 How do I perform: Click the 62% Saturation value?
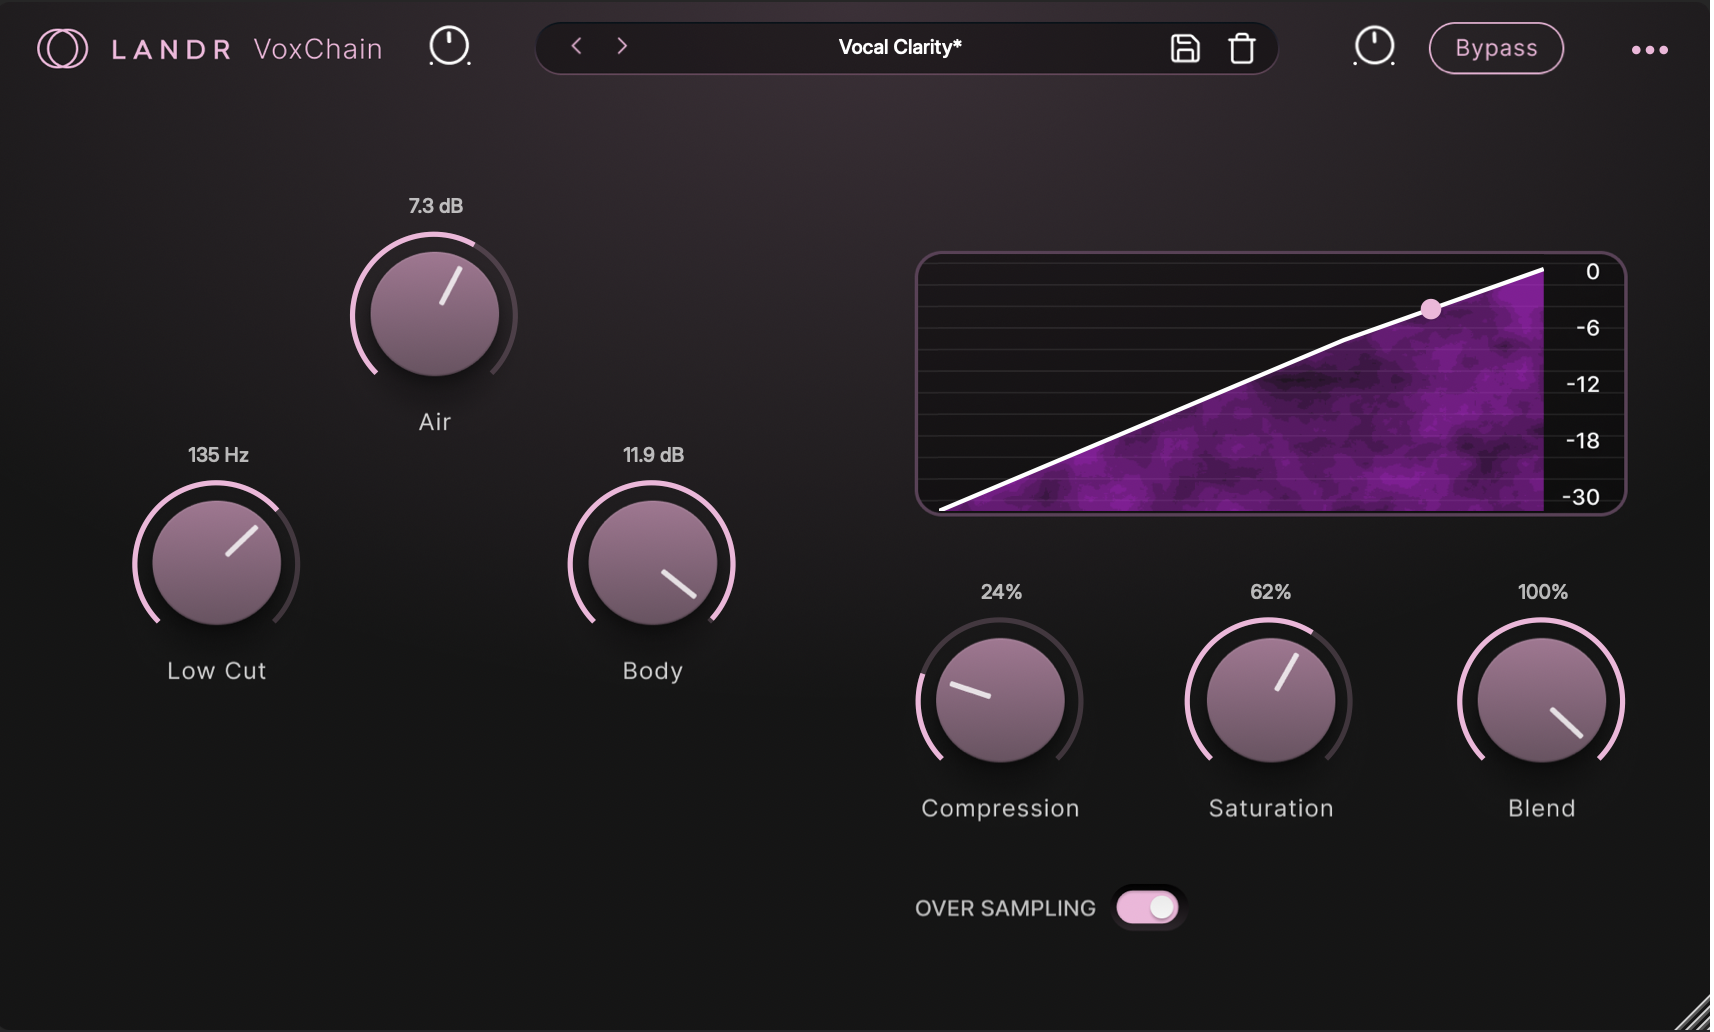[x=1271, y=592]
